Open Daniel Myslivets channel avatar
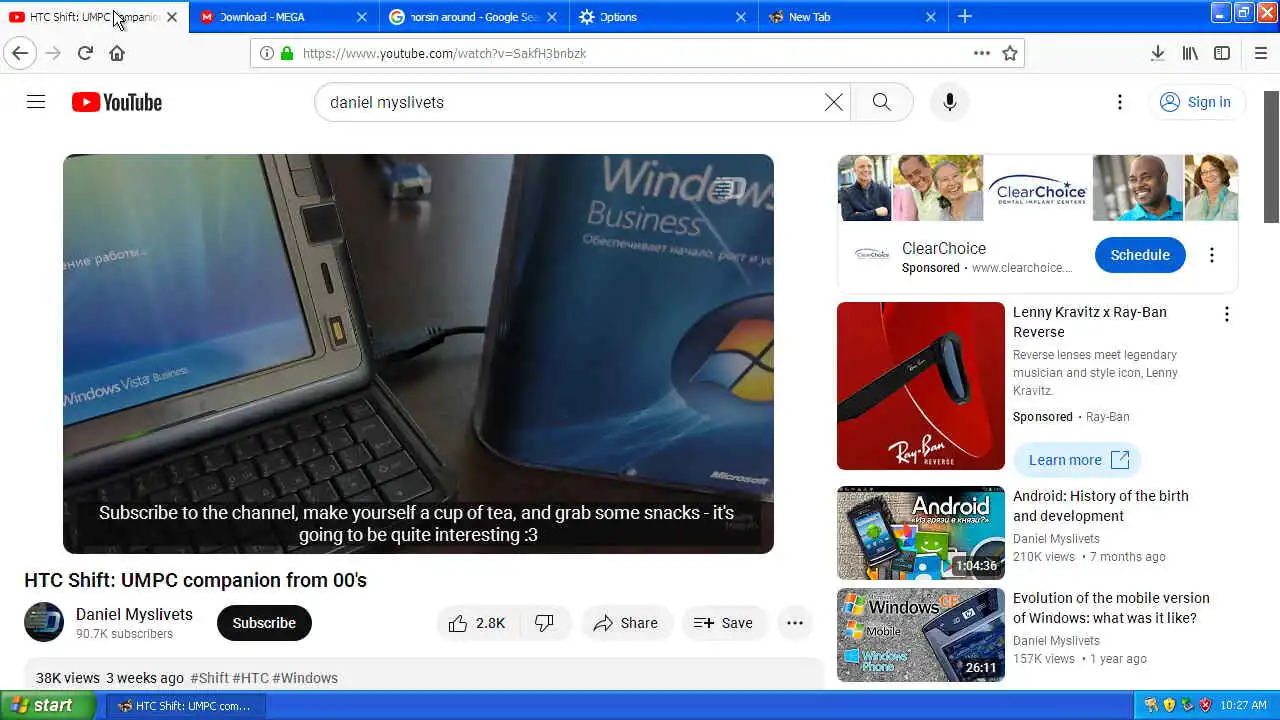The image size is (1280, 720). tap(44, 622)
